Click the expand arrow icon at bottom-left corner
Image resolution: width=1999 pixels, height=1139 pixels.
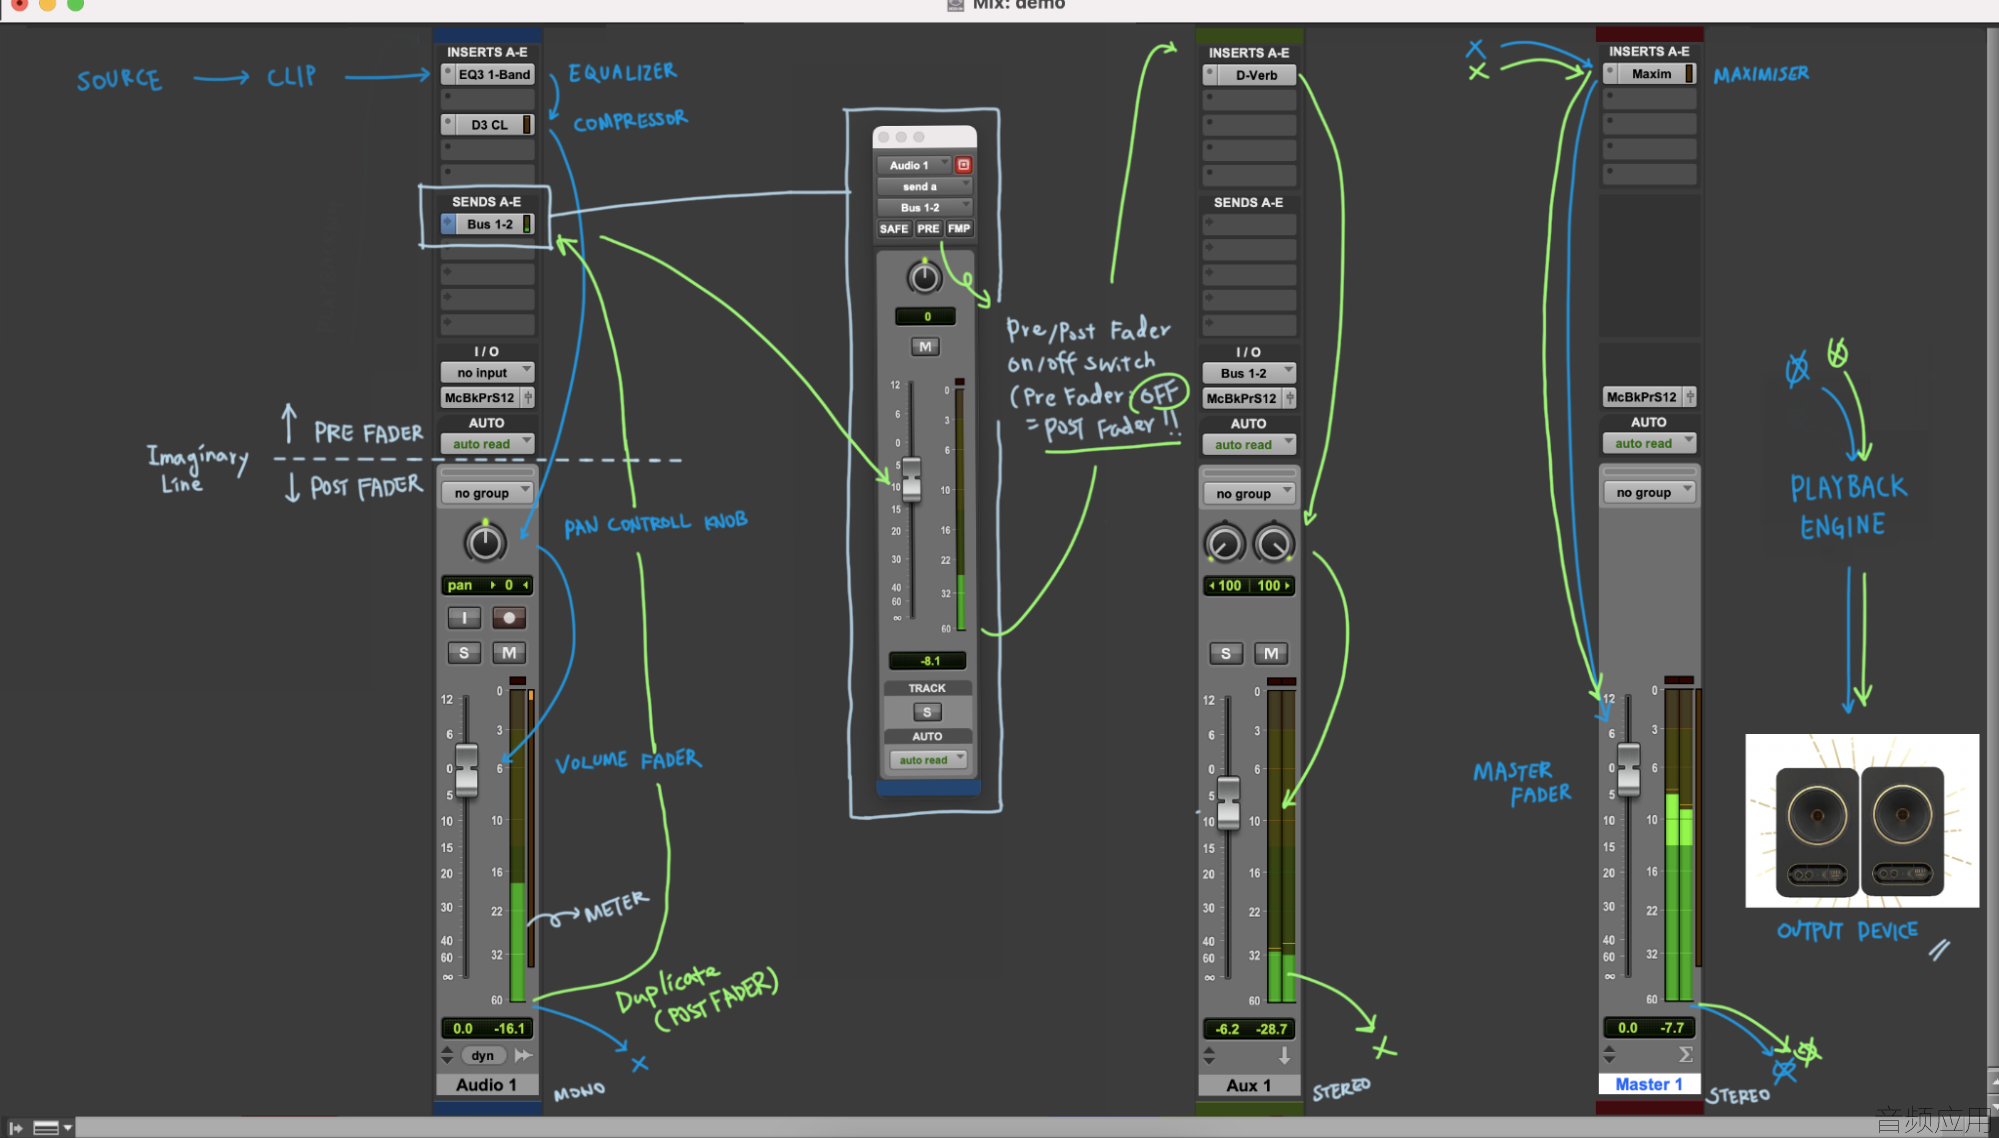tap(16, 1128)
